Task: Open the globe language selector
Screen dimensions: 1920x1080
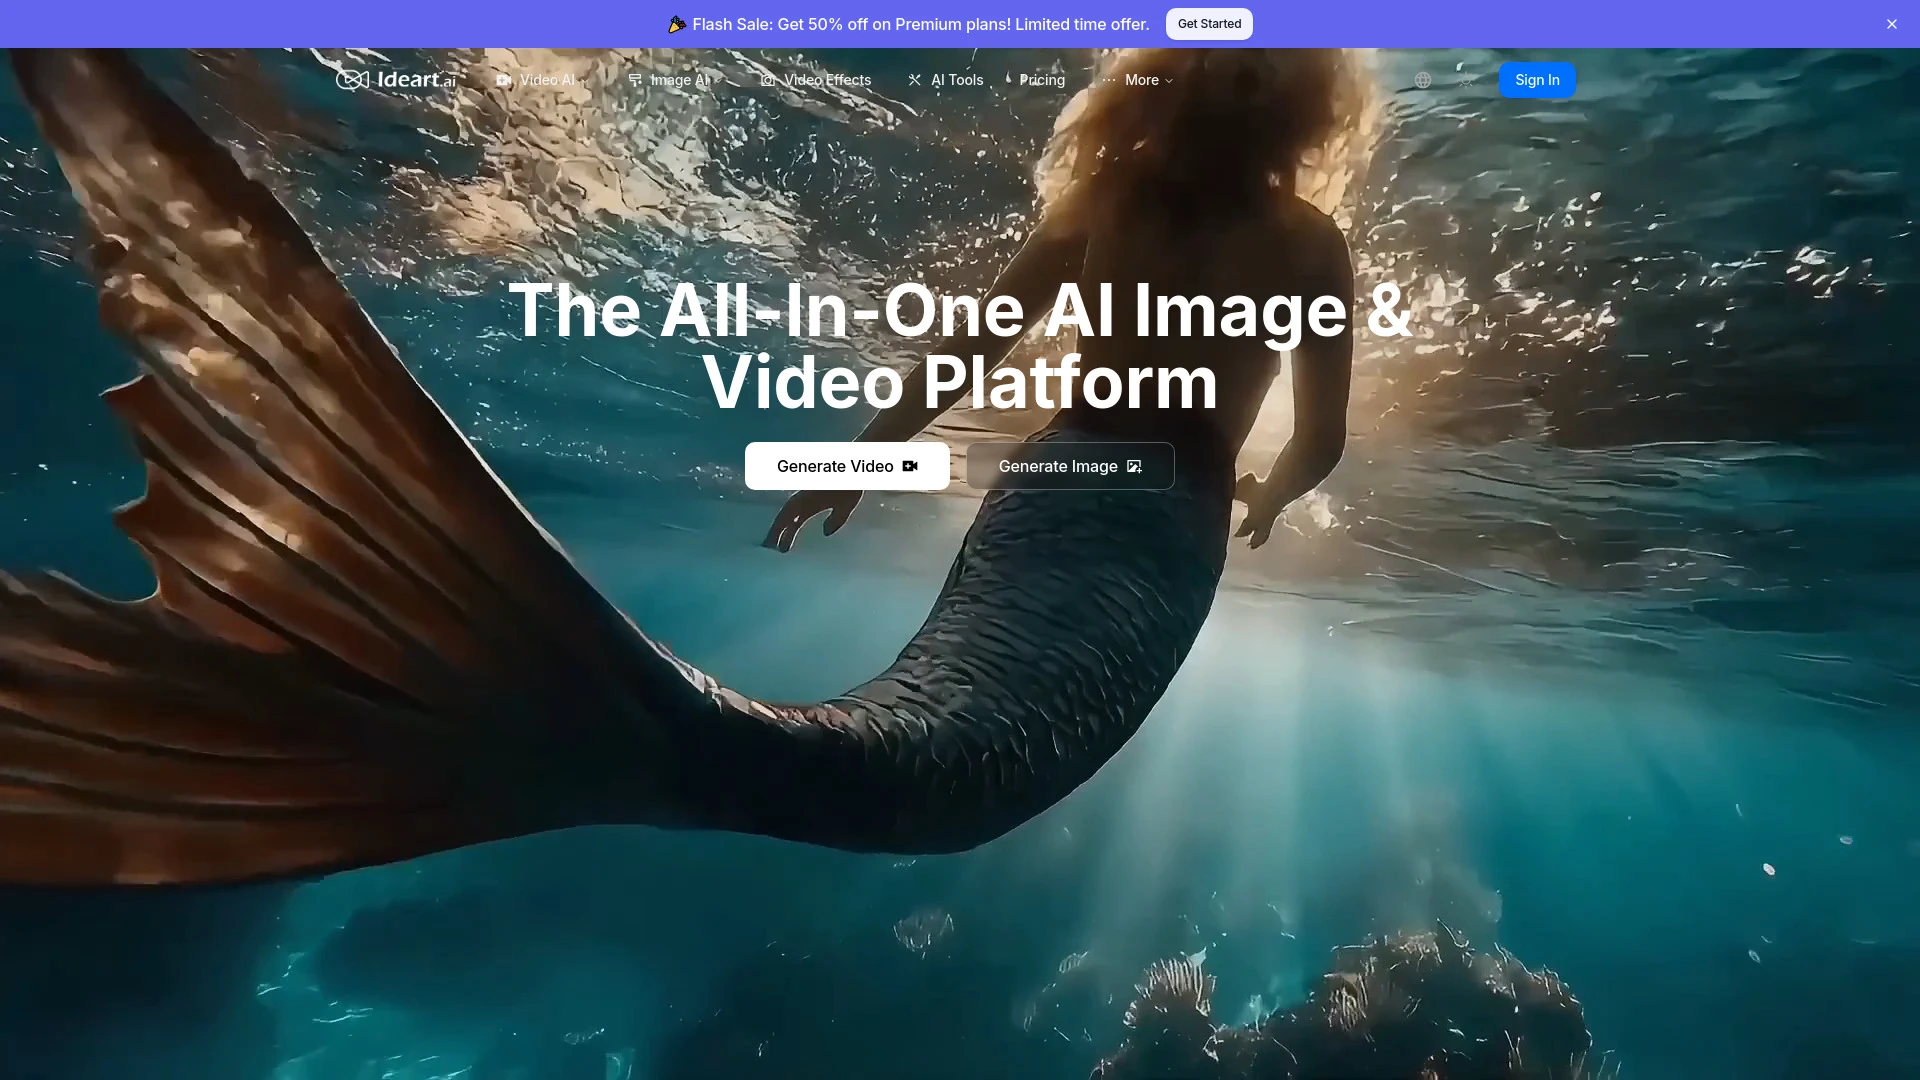Action: pyautogui.click(x=1424, y=80)
